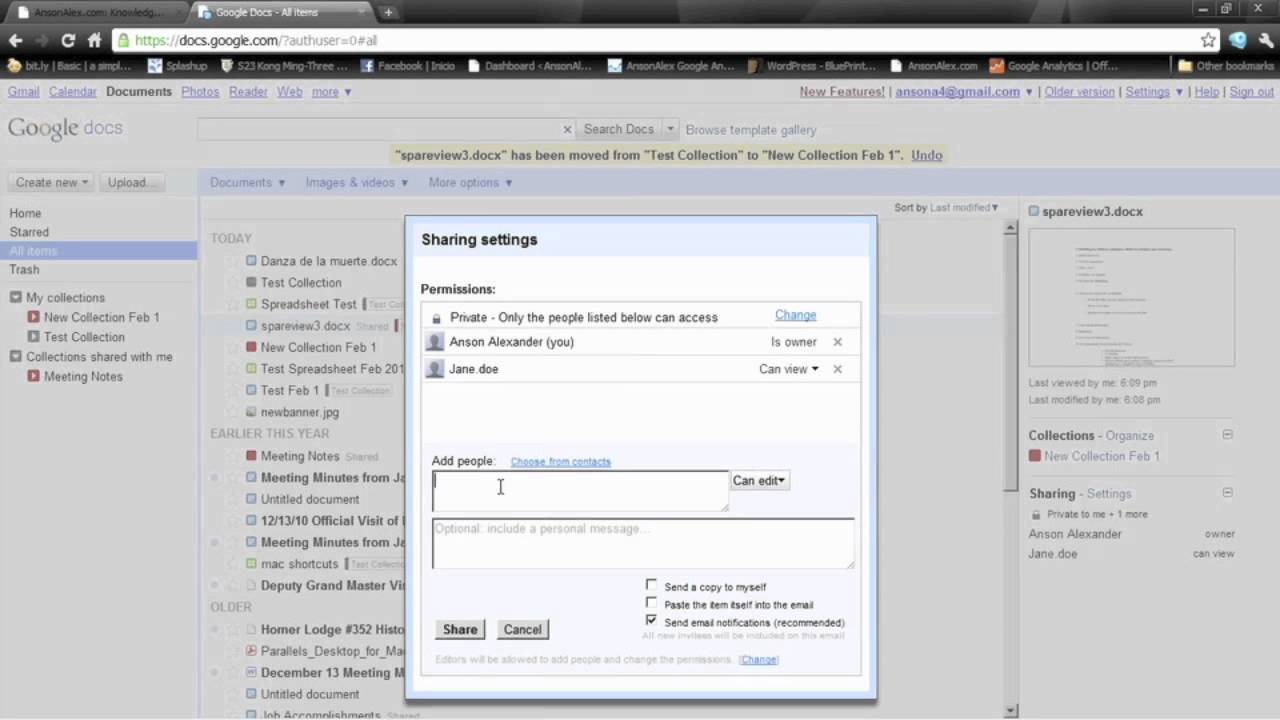
Task: Click the X next to Is owner
Action: point(838,342)
